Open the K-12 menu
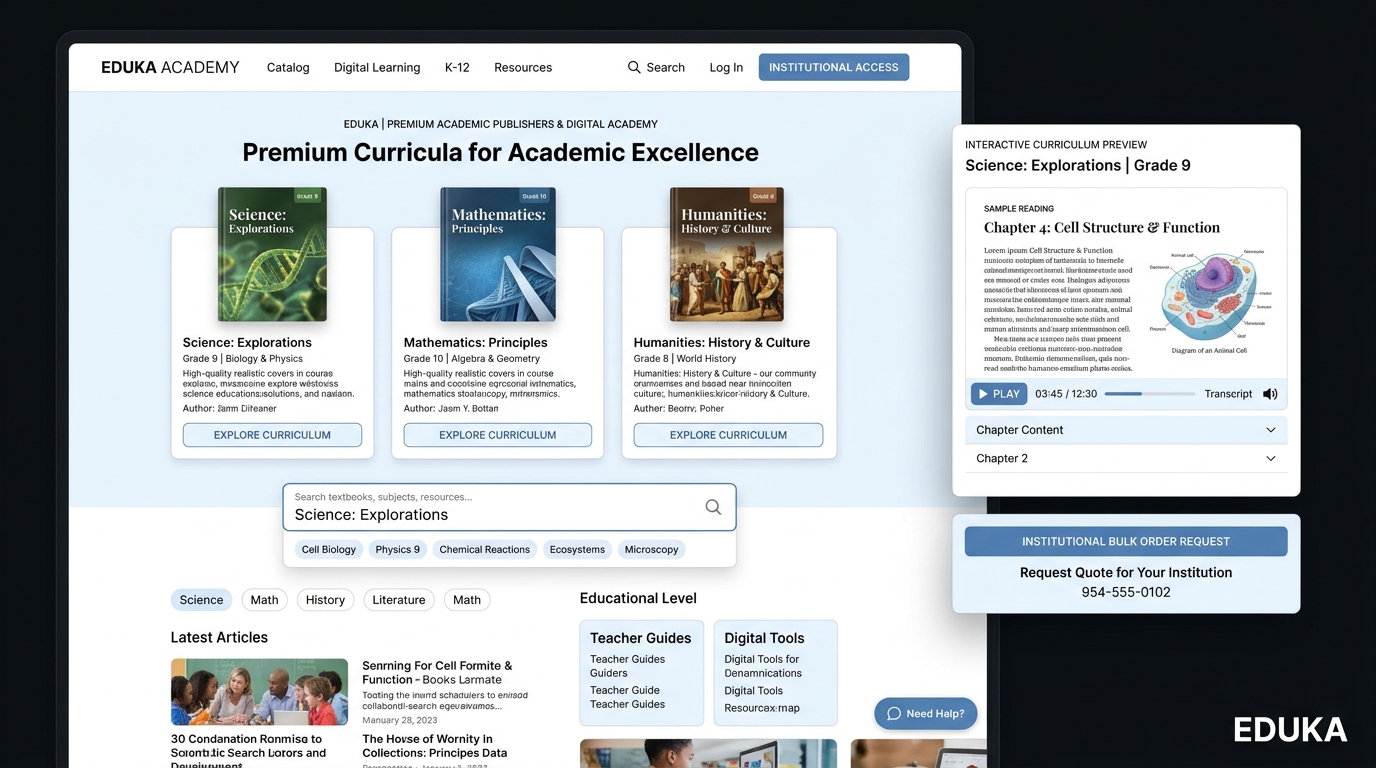 [x=457, y=67]
